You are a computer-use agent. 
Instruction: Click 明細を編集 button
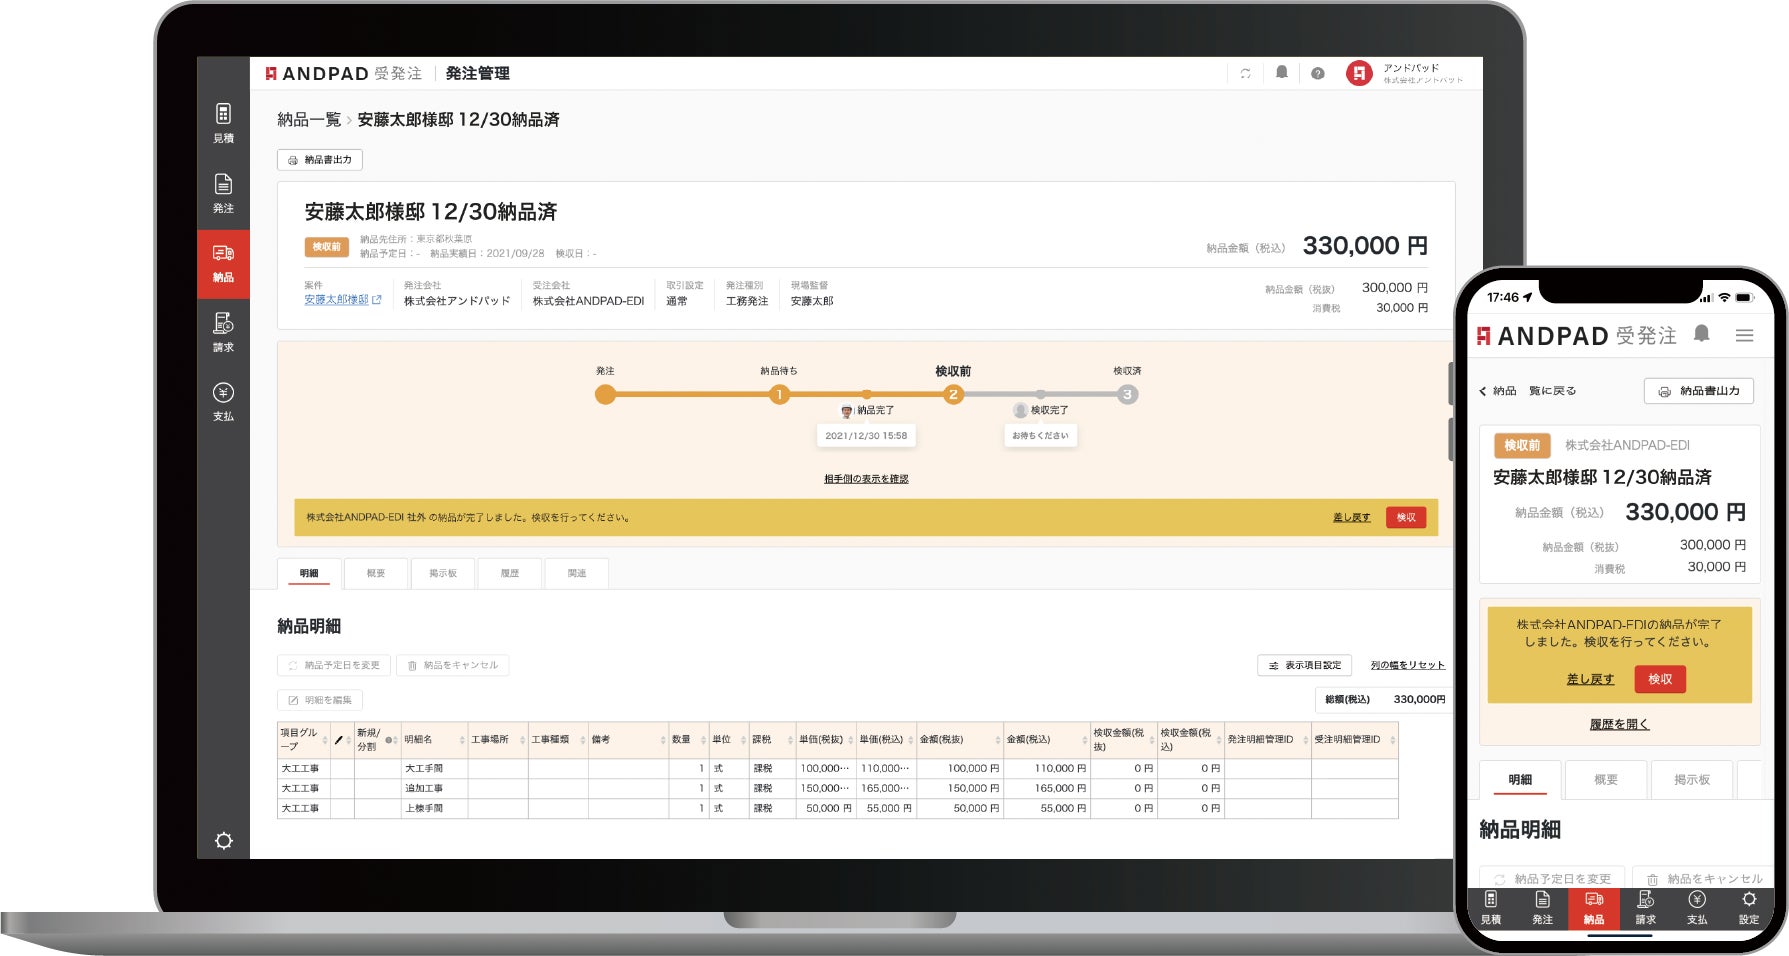tap(320, 700)
